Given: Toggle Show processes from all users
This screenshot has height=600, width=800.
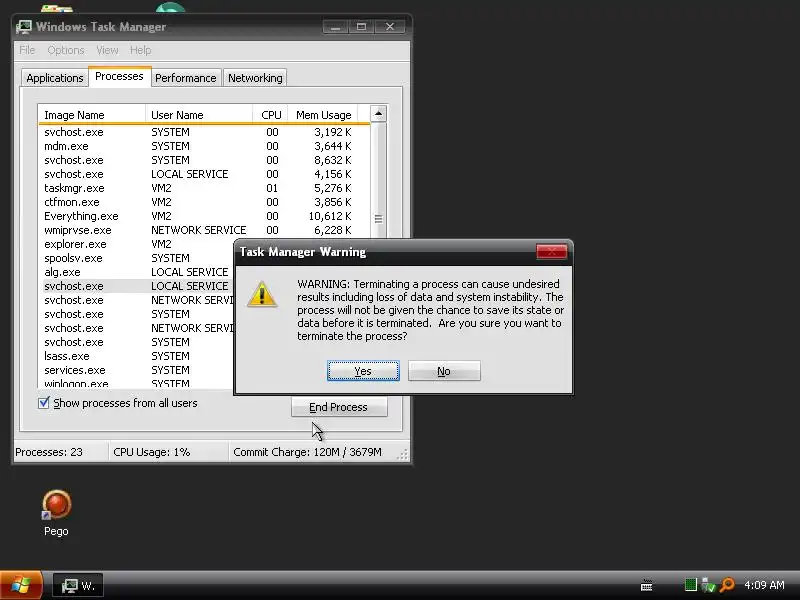Looking at the screenshot, I should [44, 403].
